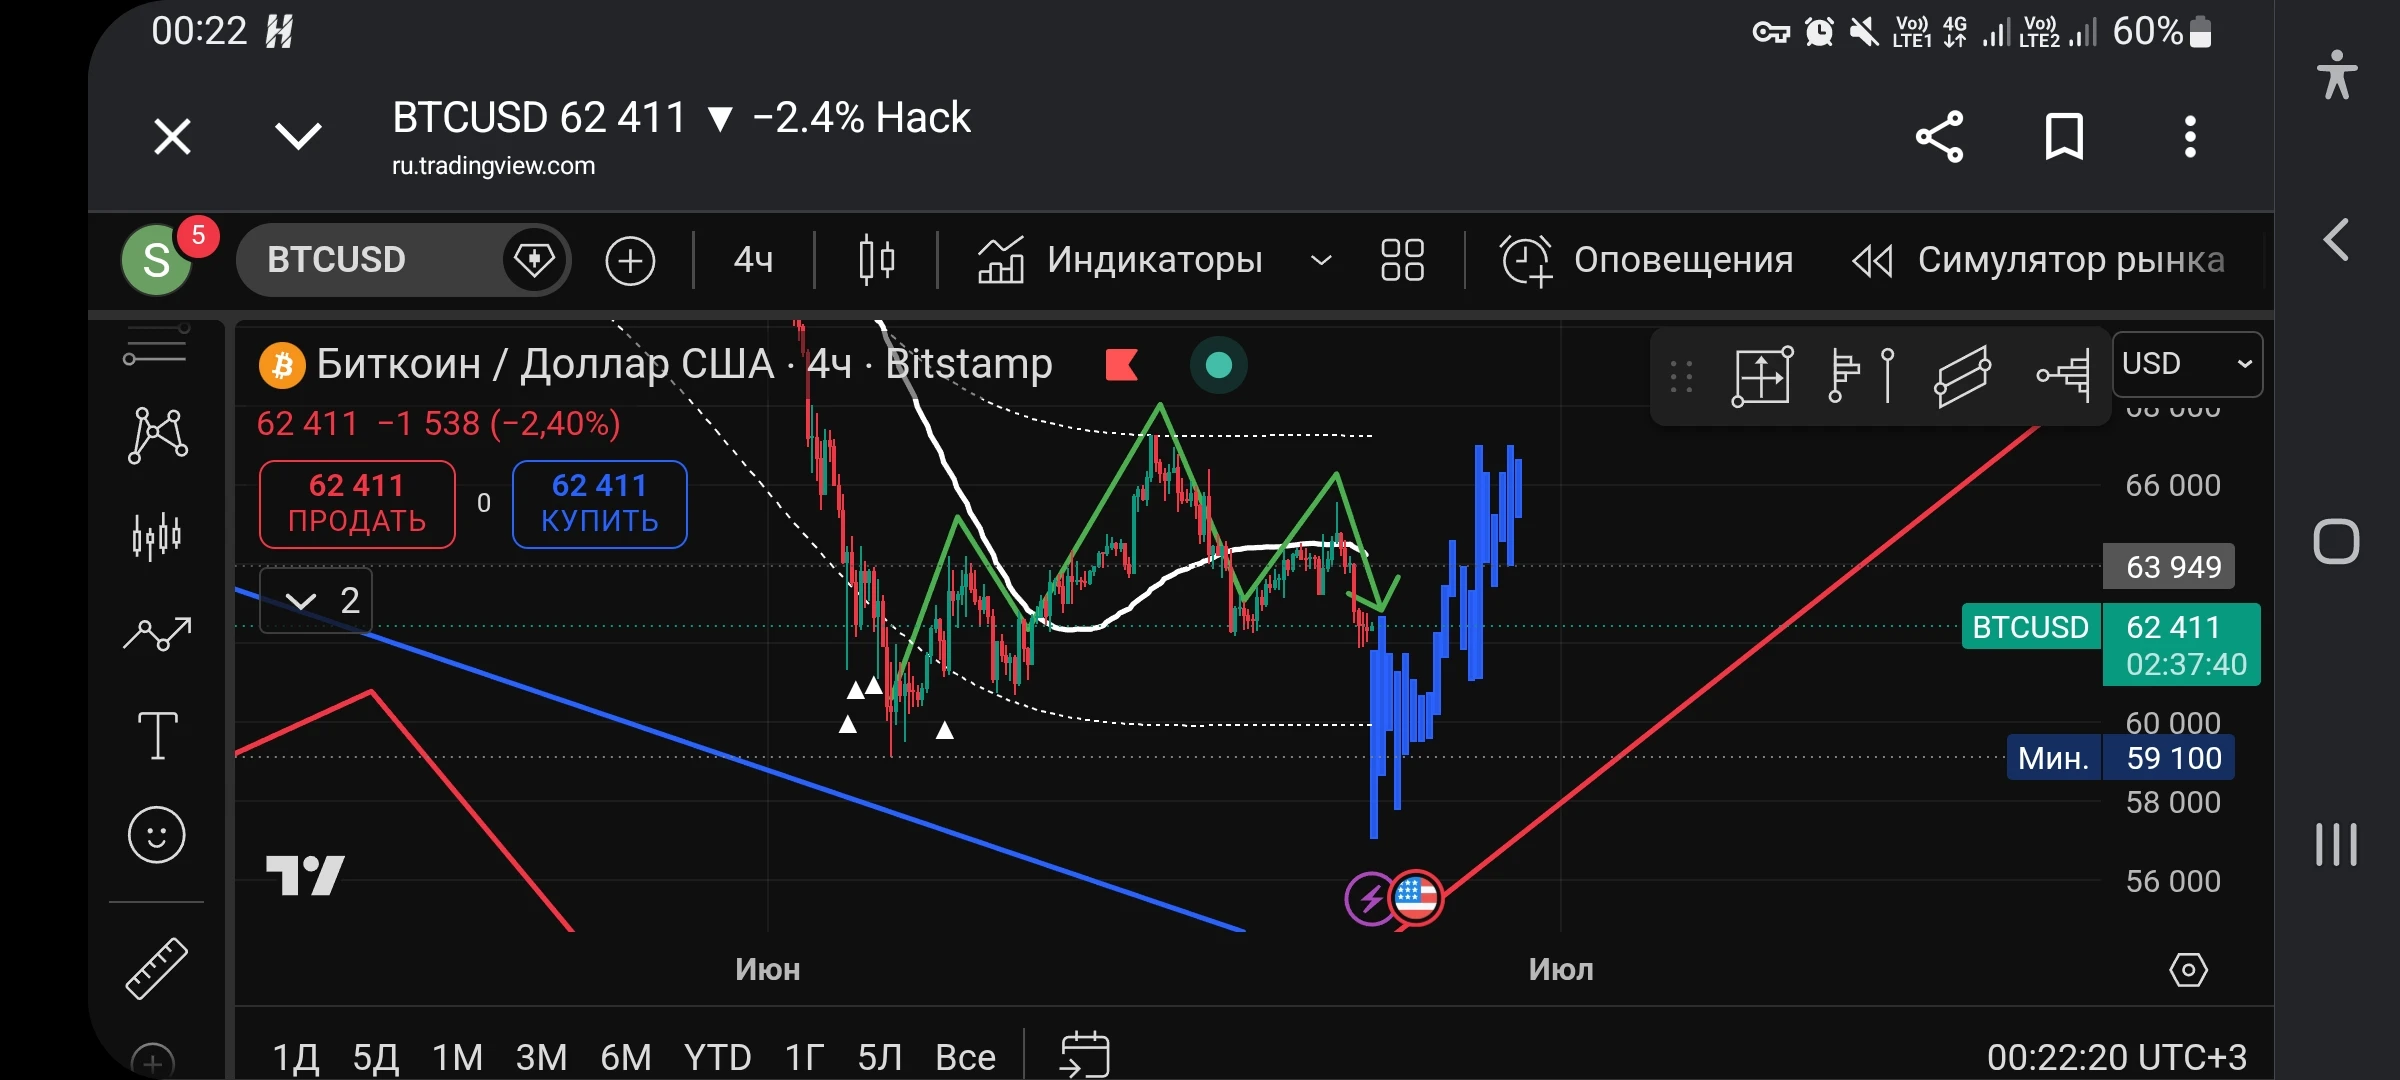The width and height of the screenshot is (2400, 1080).
Task: Tap the 63 949 price label on the scale
Action: pyautogui.click(x=2169, y=567)
